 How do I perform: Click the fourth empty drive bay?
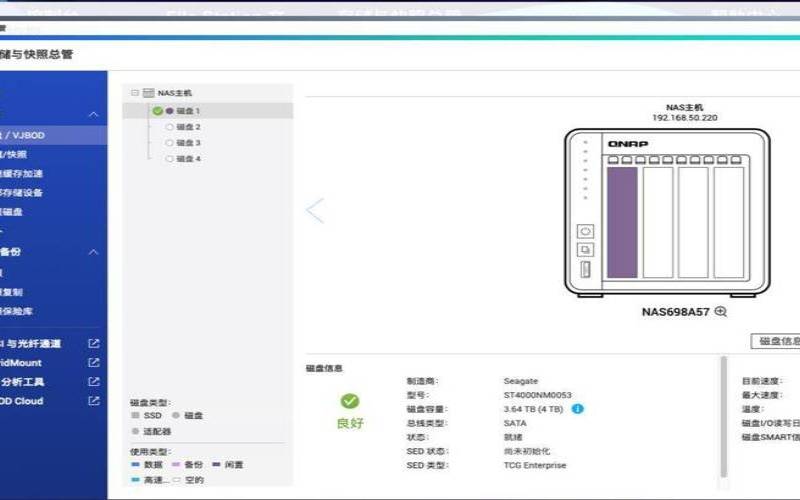[x=729, y=222]
